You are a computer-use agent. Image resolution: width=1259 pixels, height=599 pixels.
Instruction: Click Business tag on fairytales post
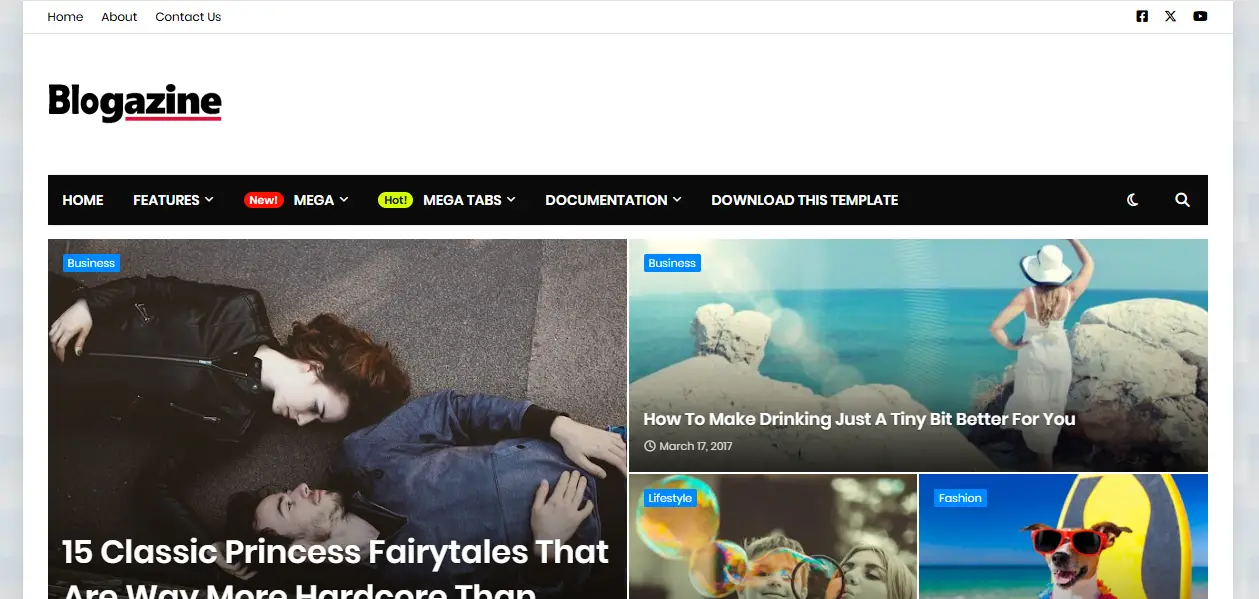(x=91, y=263)
